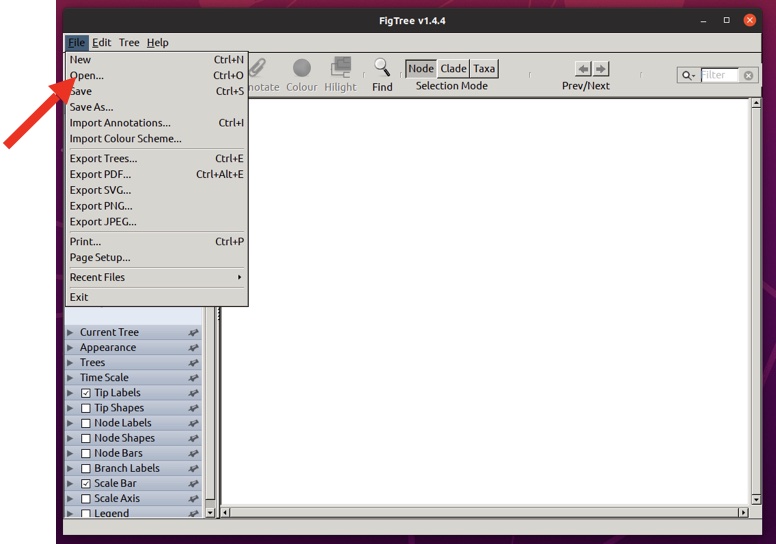This screenshot has height=544, width=776.
Task: Uncheck the Tip Labels checkbox
Action: (x=86, y=393)
